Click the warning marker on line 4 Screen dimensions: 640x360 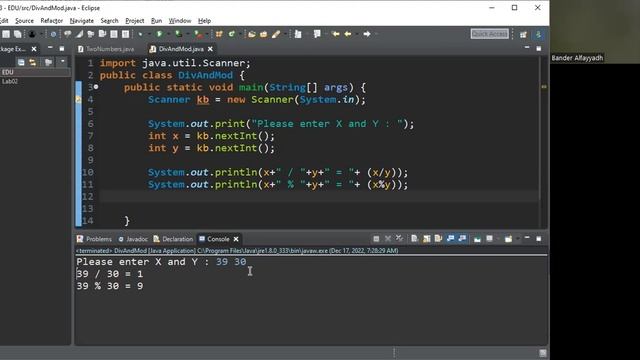coord(78,99)
